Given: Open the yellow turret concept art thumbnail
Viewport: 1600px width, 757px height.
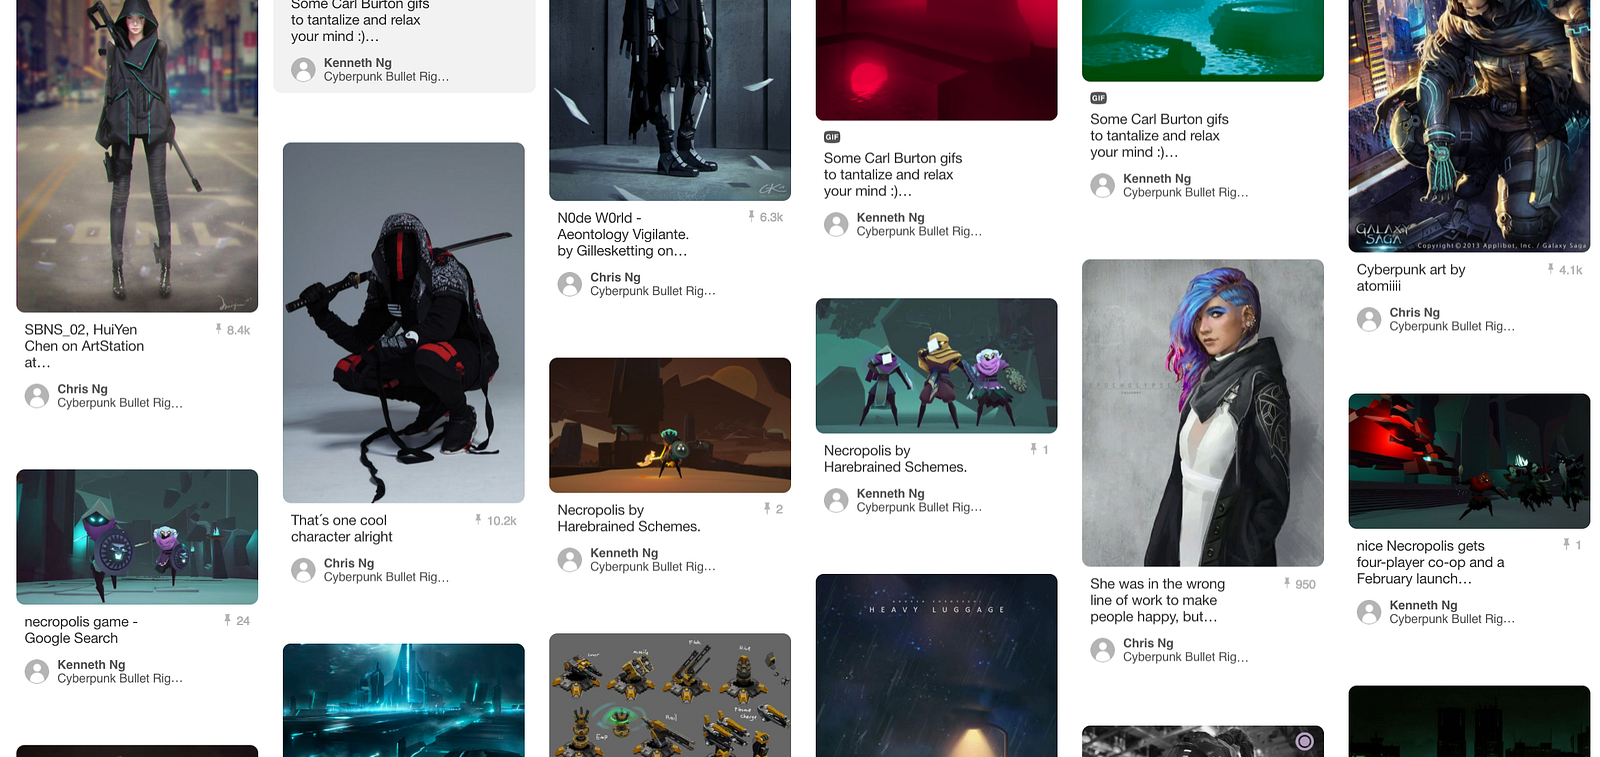Looking at the screenshot, I should (670, 695).
